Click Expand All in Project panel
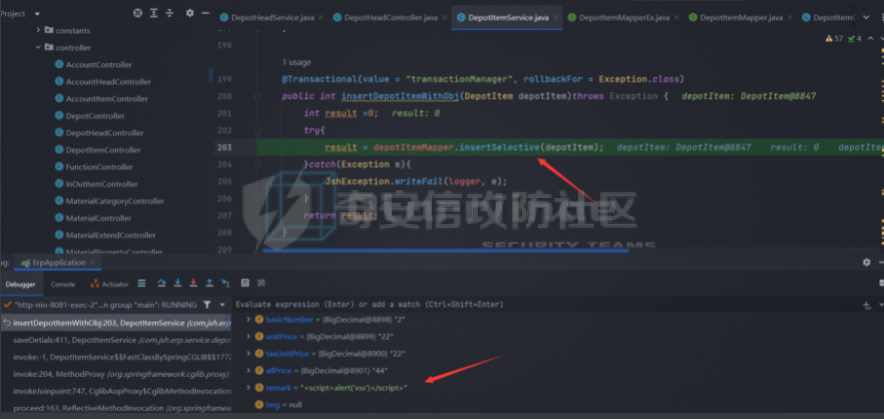This screenshot has width=884, height=419. 154,13
